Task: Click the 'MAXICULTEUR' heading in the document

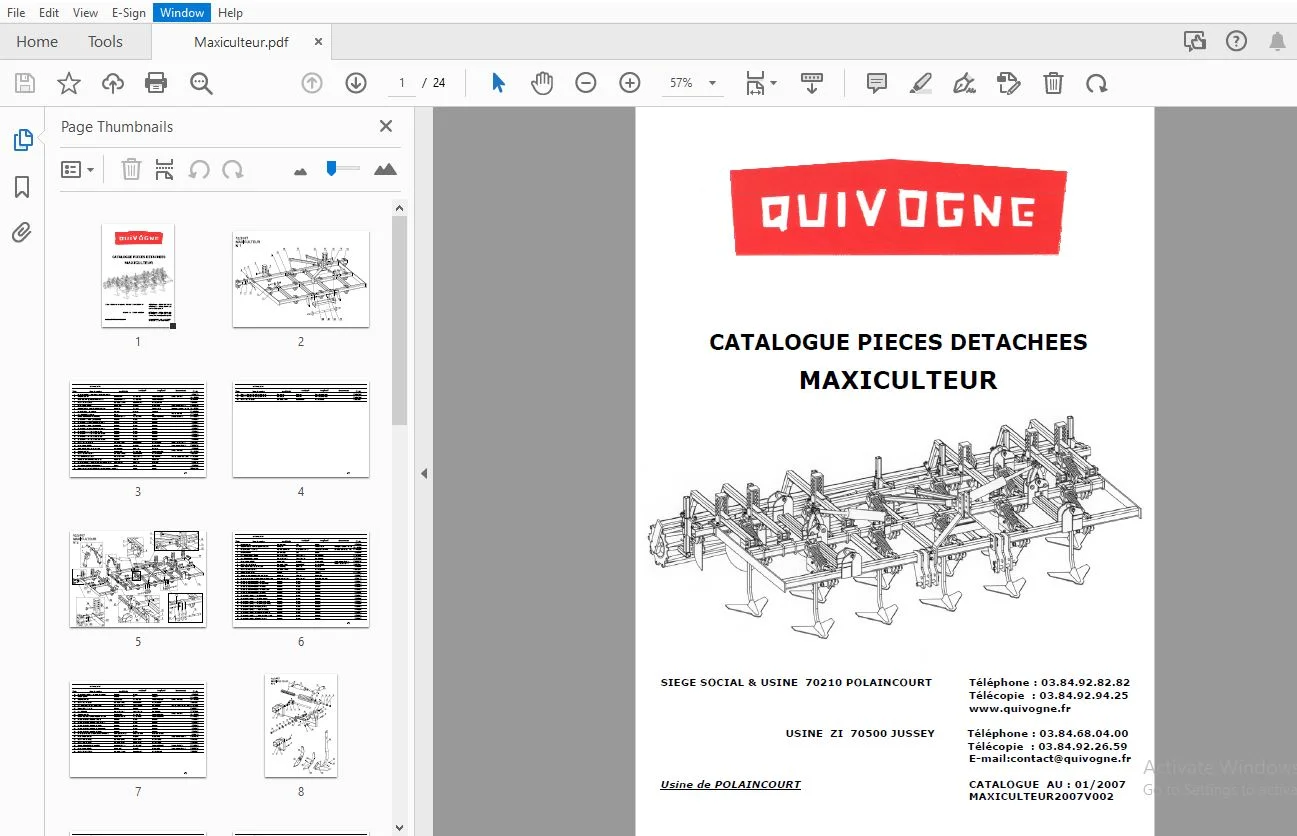Action: click(x=898, y=380)
